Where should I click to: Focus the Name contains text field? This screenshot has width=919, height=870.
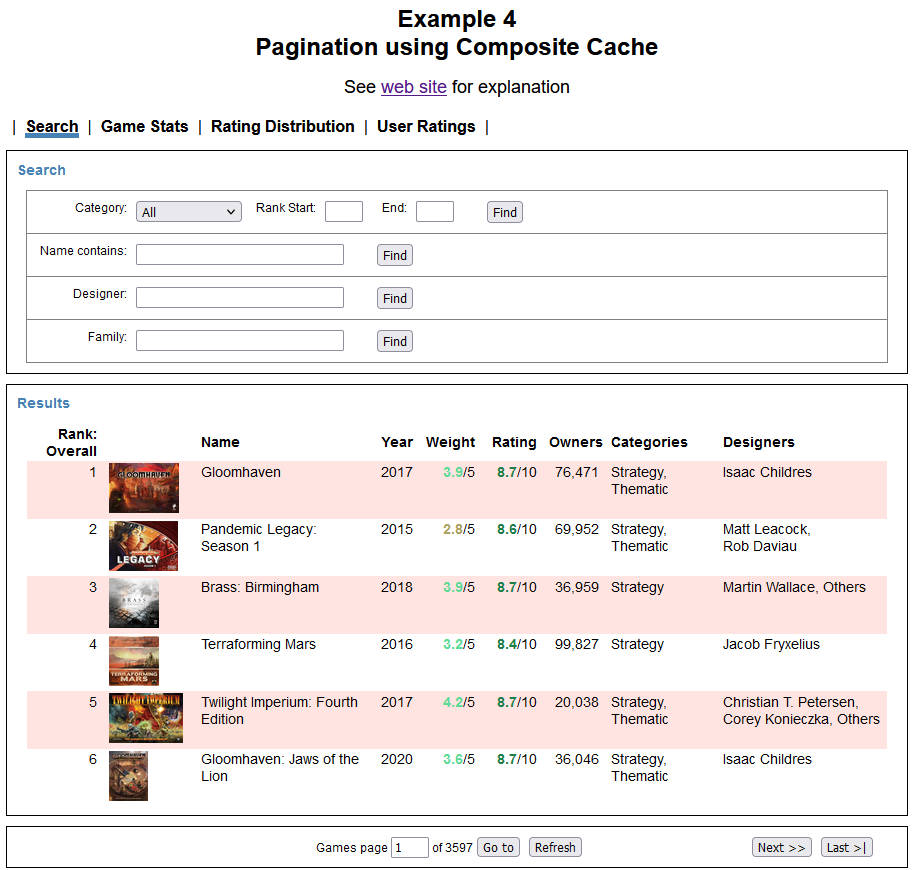240,255
